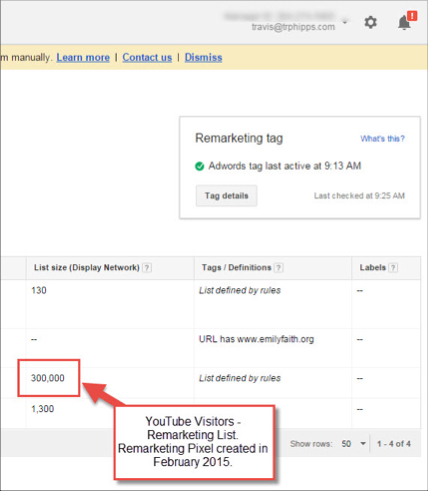Image resolution: width=428 pixels, height=491 pixels.
Task: Open the What's this? help link
Action: 382,139
